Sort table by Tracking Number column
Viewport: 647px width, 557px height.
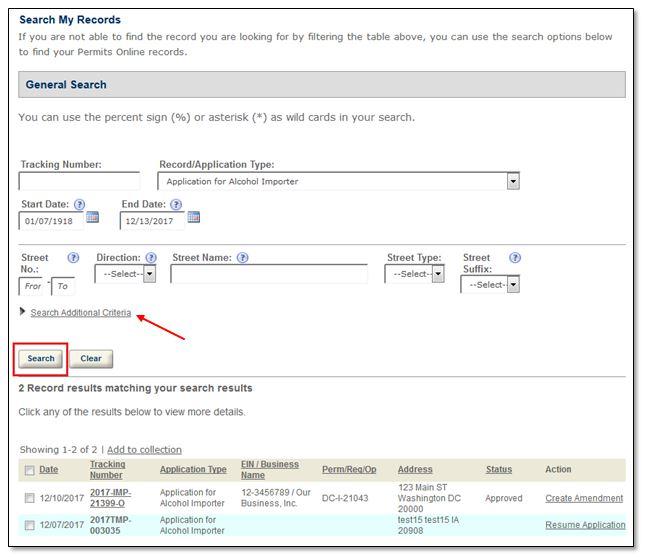(x=106, y=469)
